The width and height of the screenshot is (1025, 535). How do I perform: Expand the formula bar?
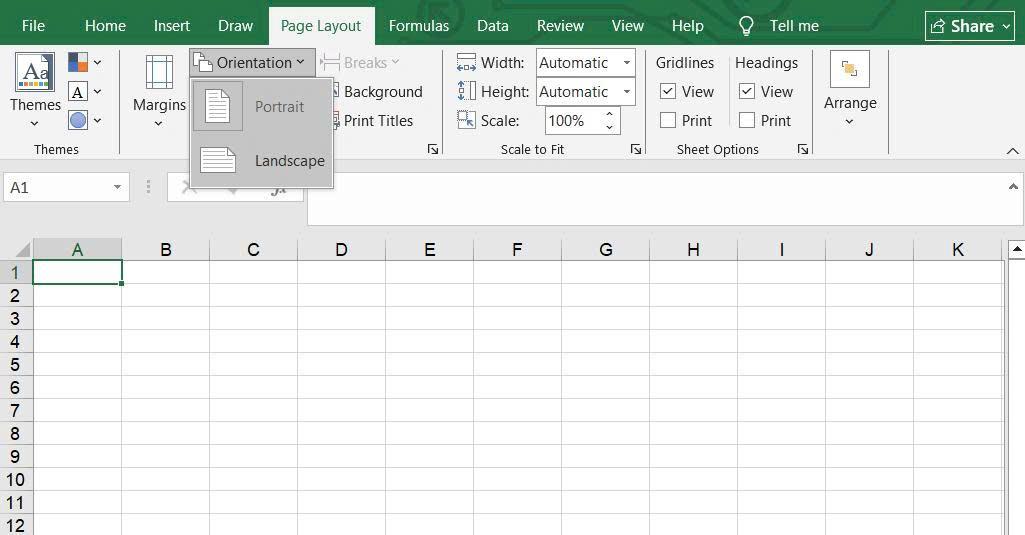[1013, 186]
